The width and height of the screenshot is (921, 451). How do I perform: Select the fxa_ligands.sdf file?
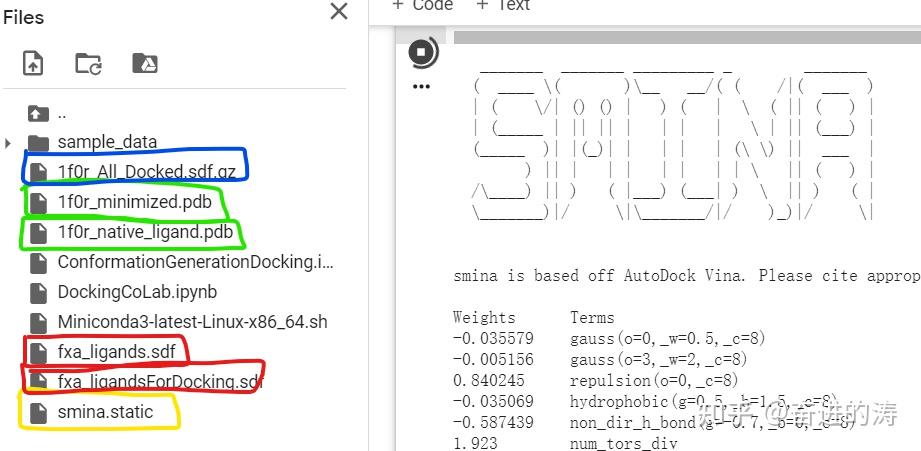tap(116, 352)
